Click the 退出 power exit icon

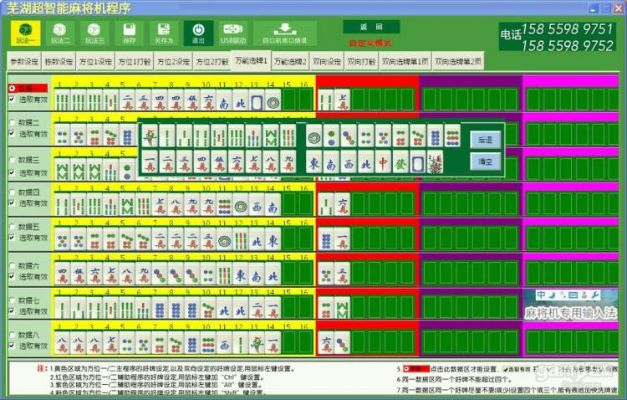(x=198, y=33)
